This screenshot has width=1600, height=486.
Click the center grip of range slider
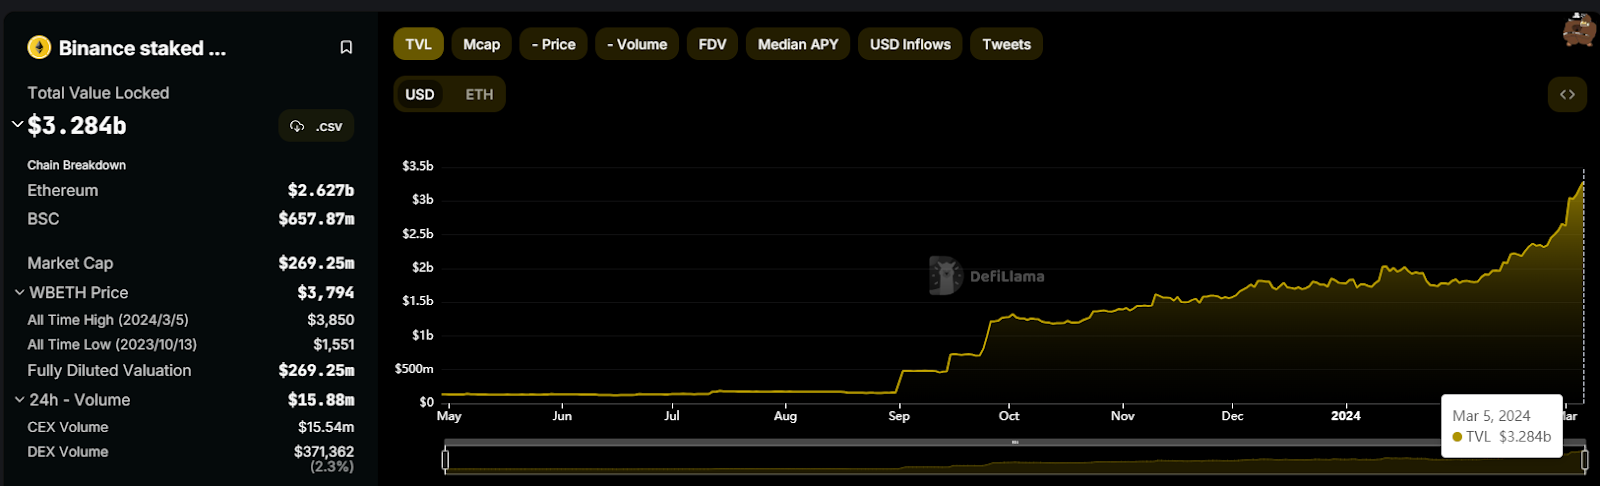(1015, 441)
